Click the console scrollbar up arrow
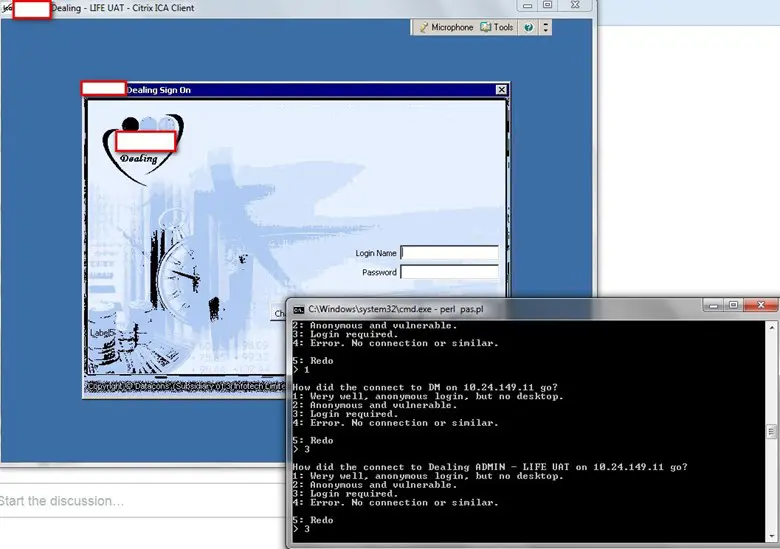 771,327
